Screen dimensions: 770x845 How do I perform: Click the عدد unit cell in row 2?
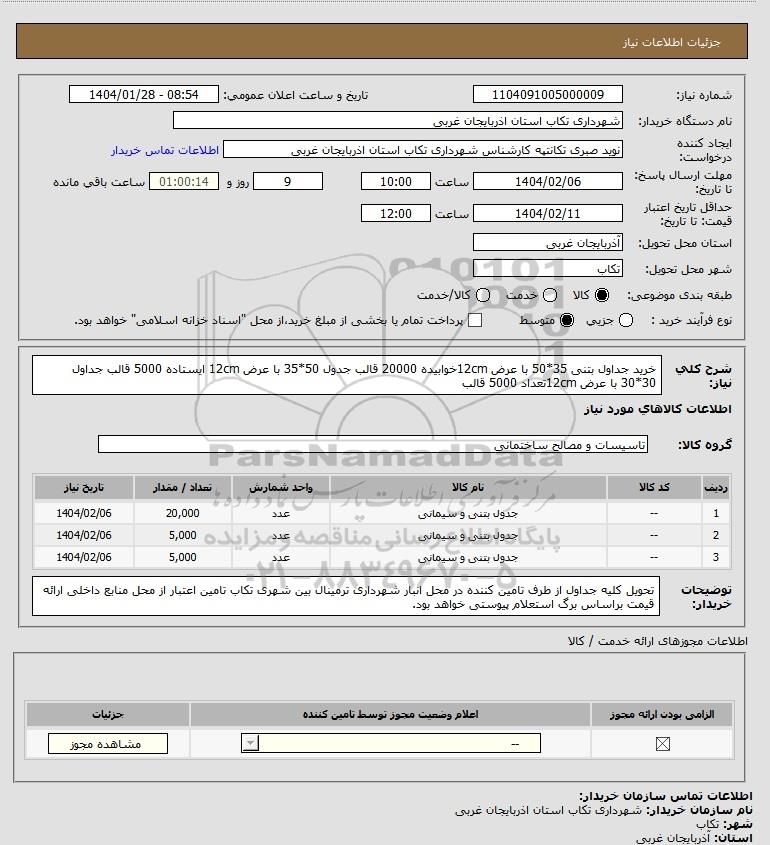281,535
